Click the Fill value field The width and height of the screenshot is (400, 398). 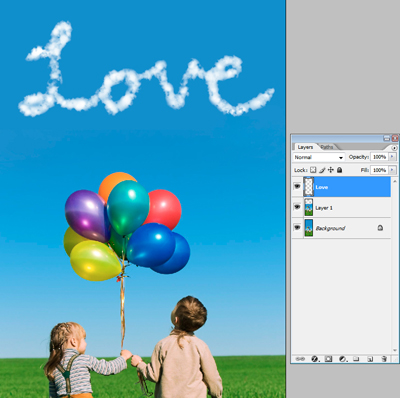point(379,170)
